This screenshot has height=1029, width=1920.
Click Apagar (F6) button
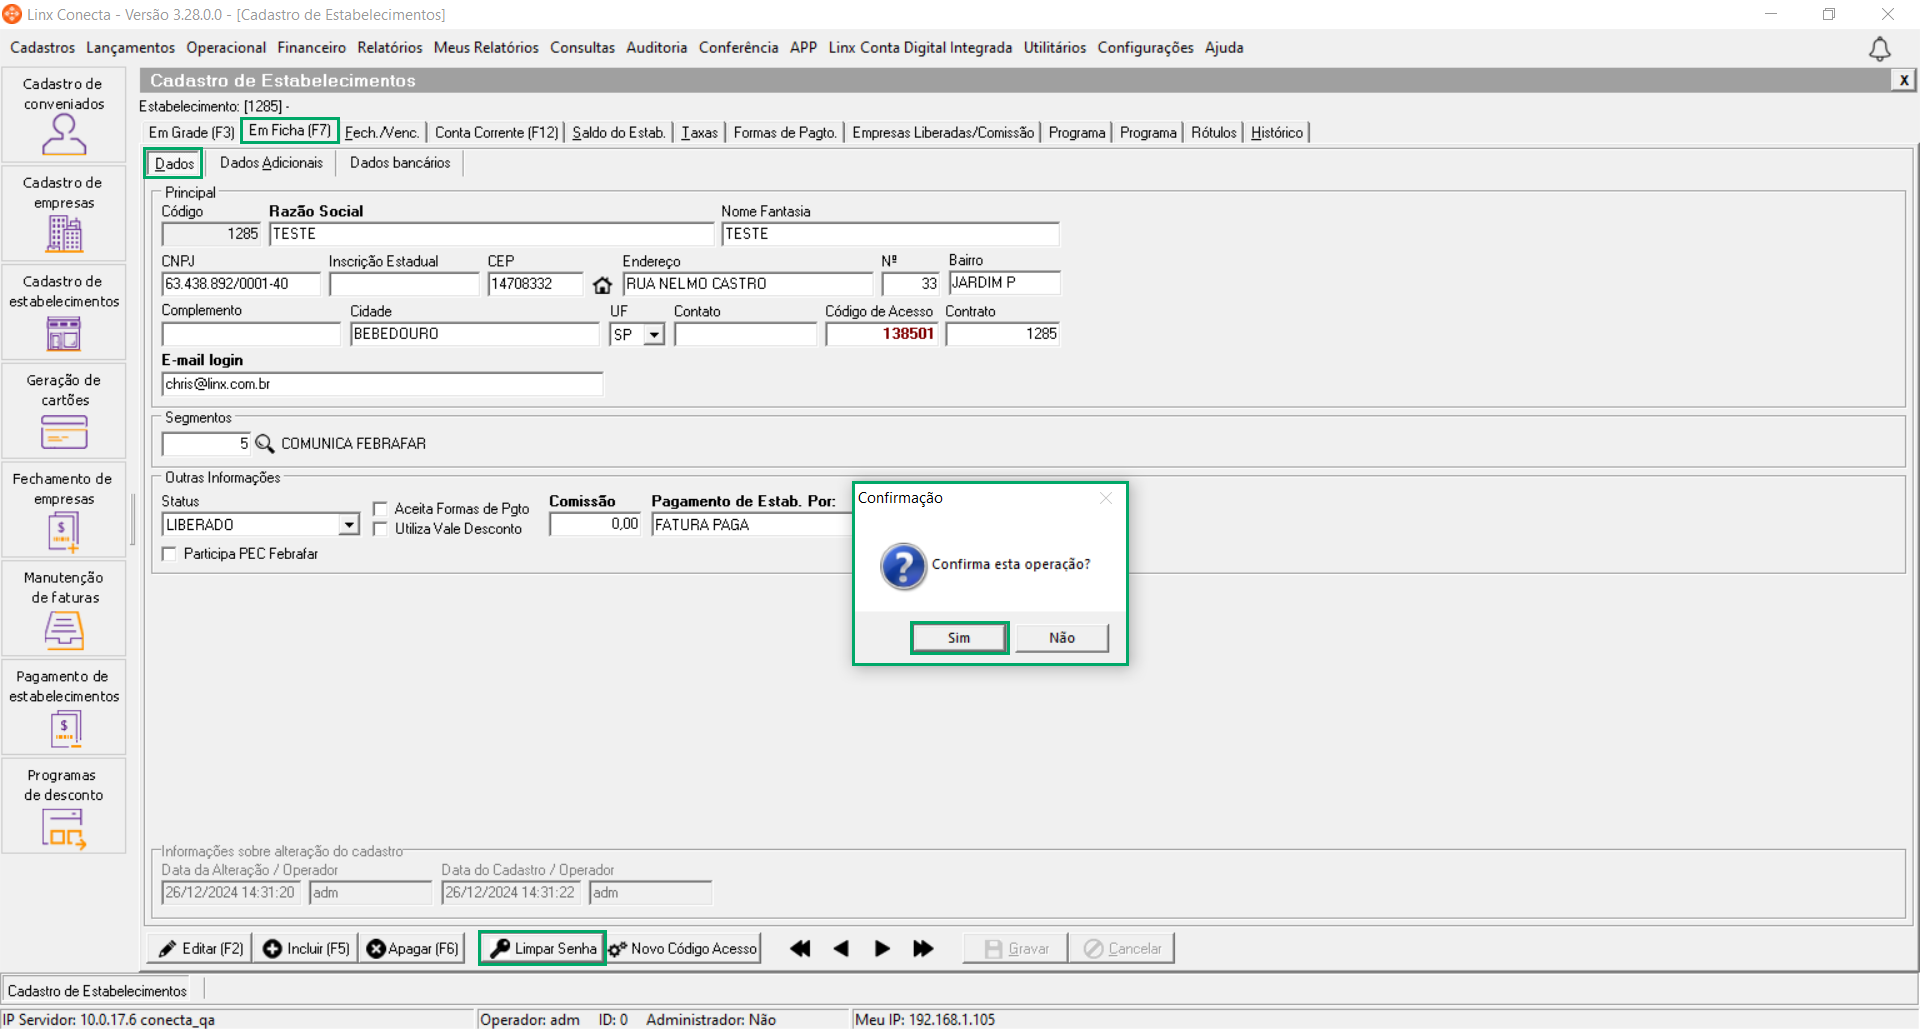click(x=412, y=948)
